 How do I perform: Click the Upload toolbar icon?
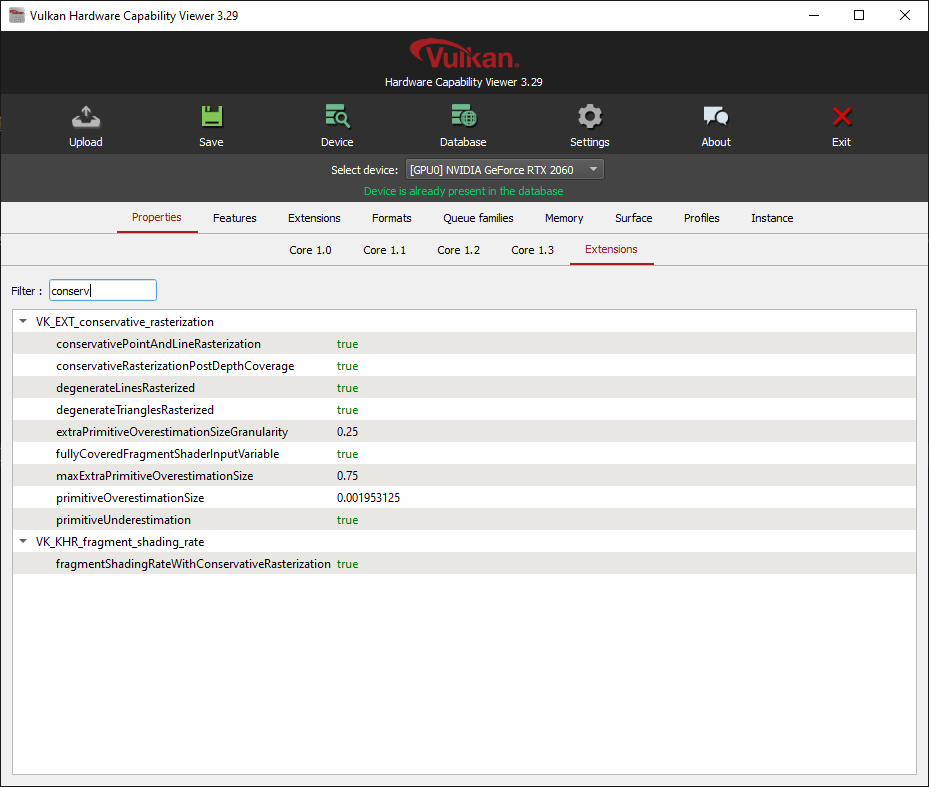(x=86, y=117)
